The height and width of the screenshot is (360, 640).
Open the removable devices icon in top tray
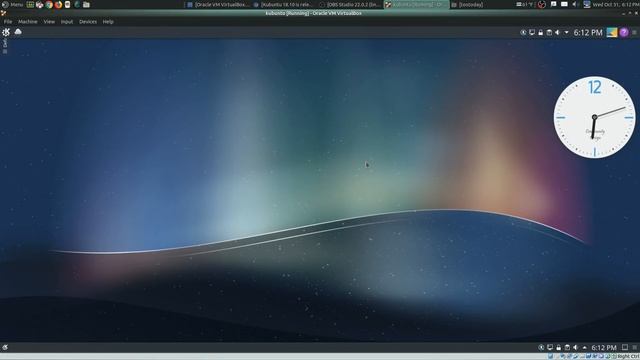pos(549,32)
